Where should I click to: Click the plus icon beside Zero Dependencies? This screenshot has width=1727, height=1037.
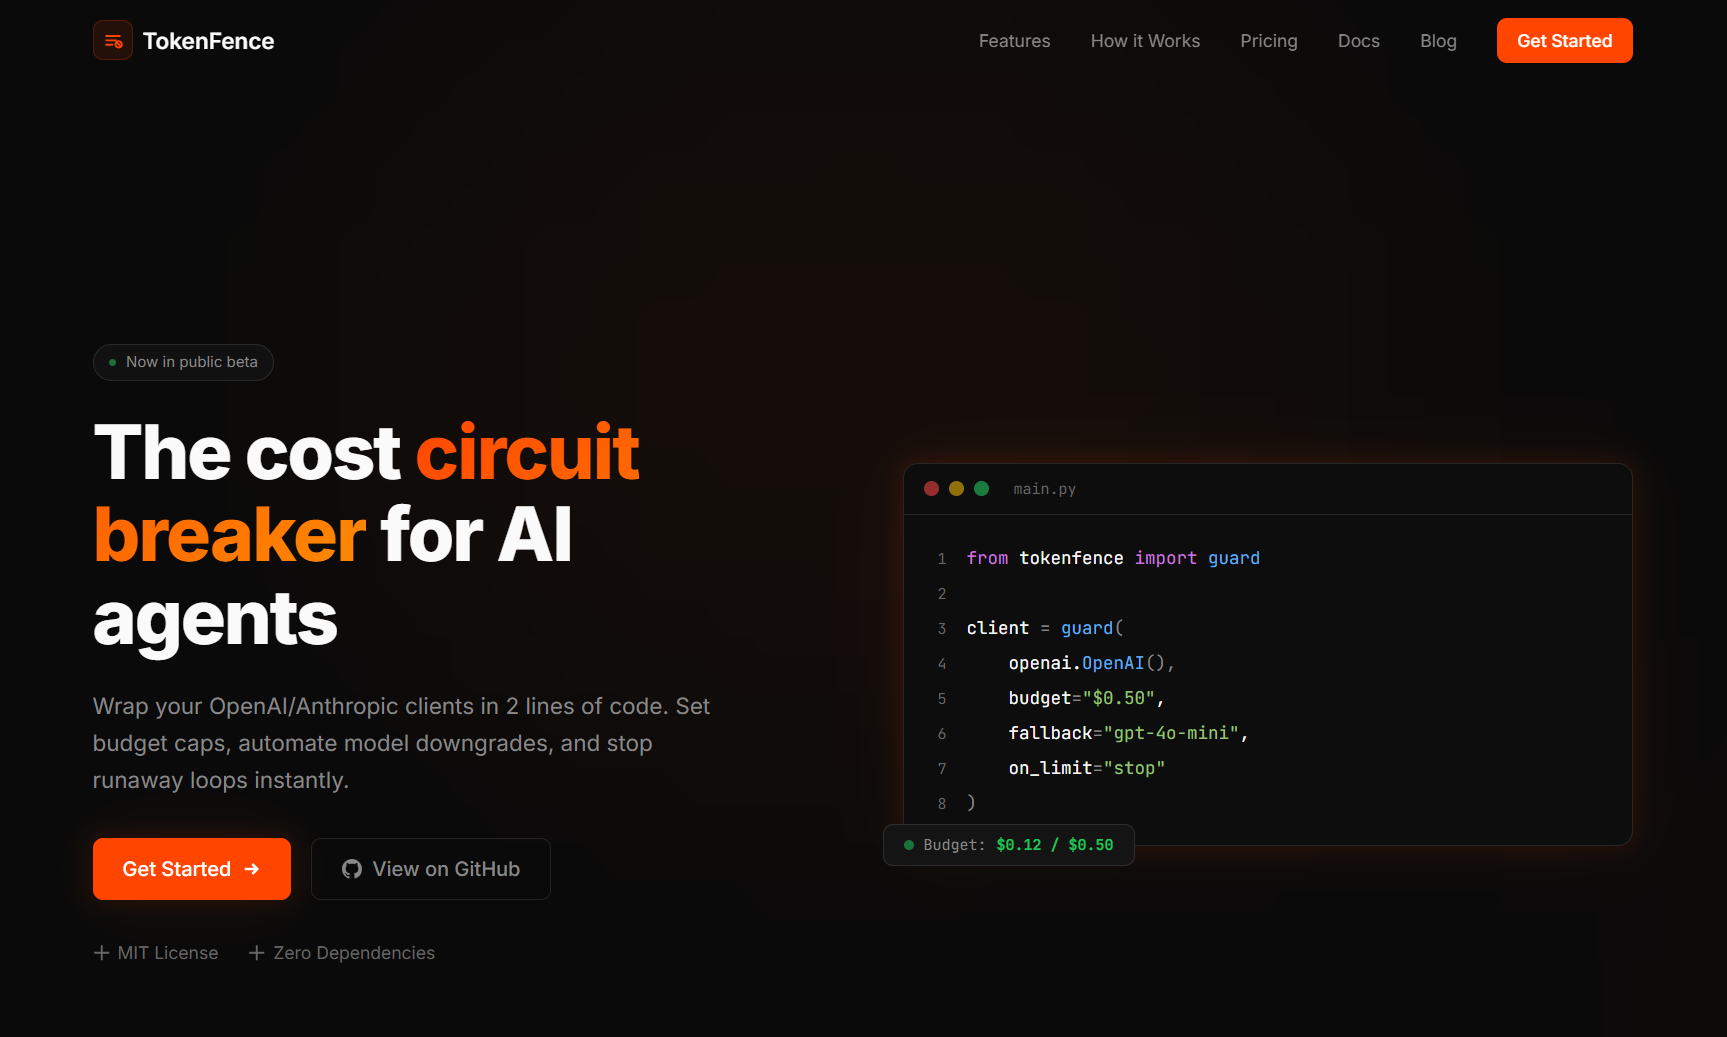pyautogui.click(x=257, y=953)
